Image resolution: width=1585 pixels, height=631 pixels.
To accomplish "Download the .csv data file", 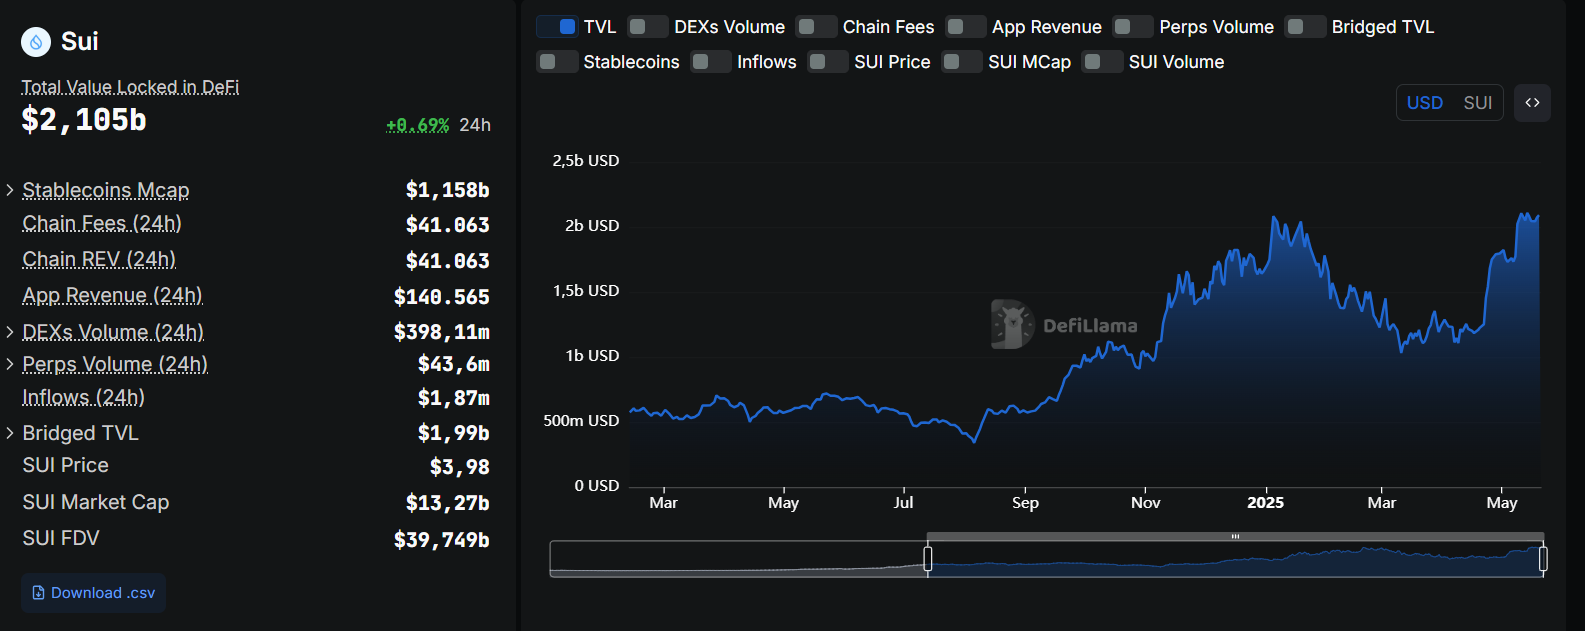I will (x=93, y=593).
